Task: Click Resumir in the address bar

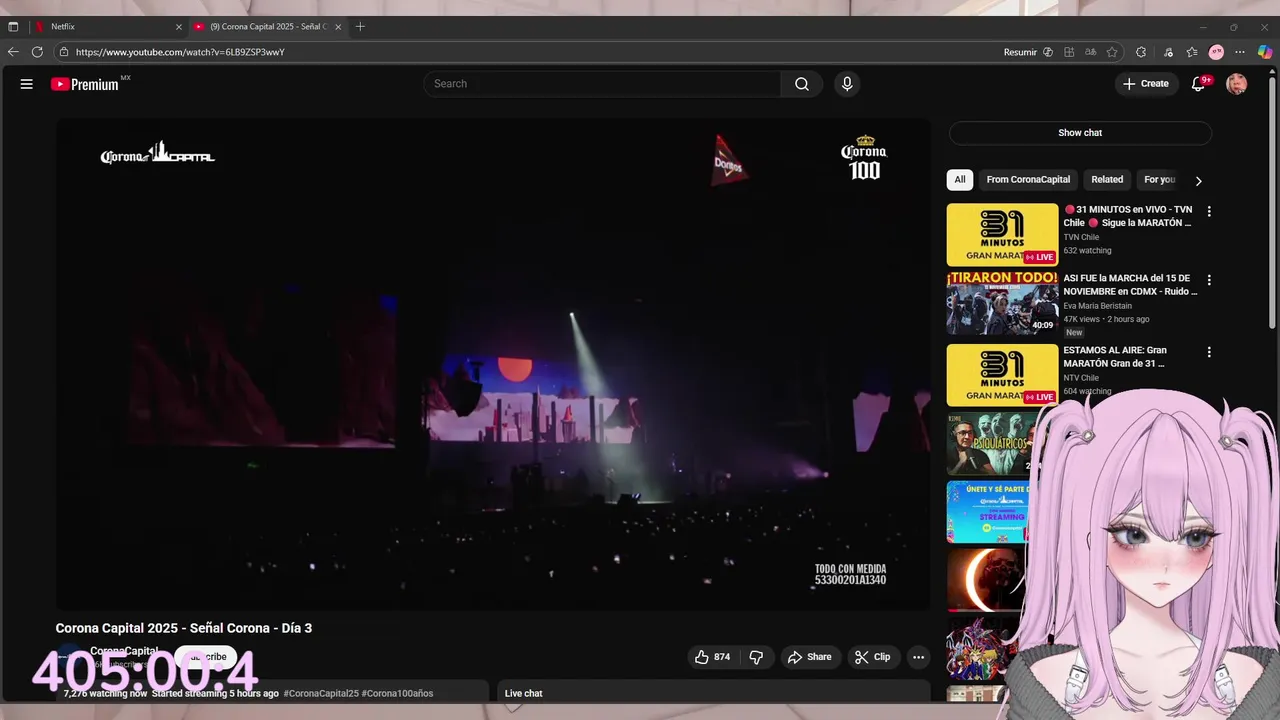Action: coord(1020,52)
